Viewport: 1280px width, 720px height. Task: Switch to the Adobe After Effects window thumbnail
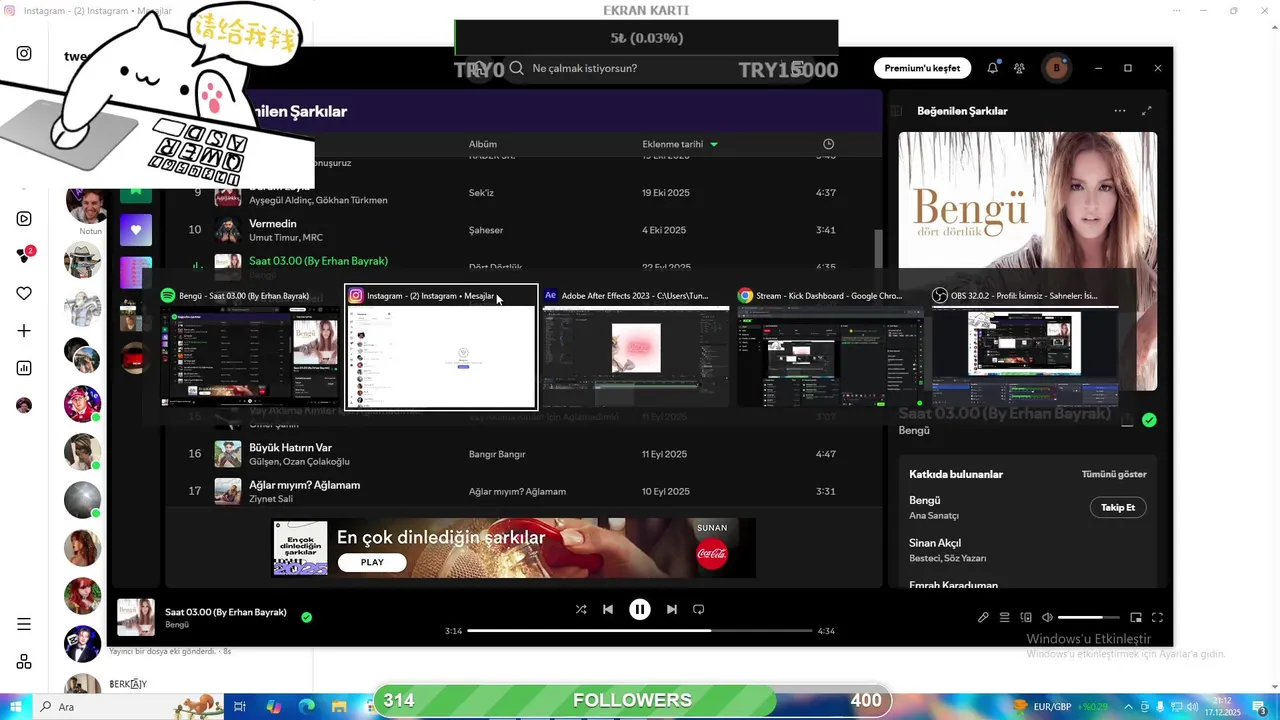[636, 347]
